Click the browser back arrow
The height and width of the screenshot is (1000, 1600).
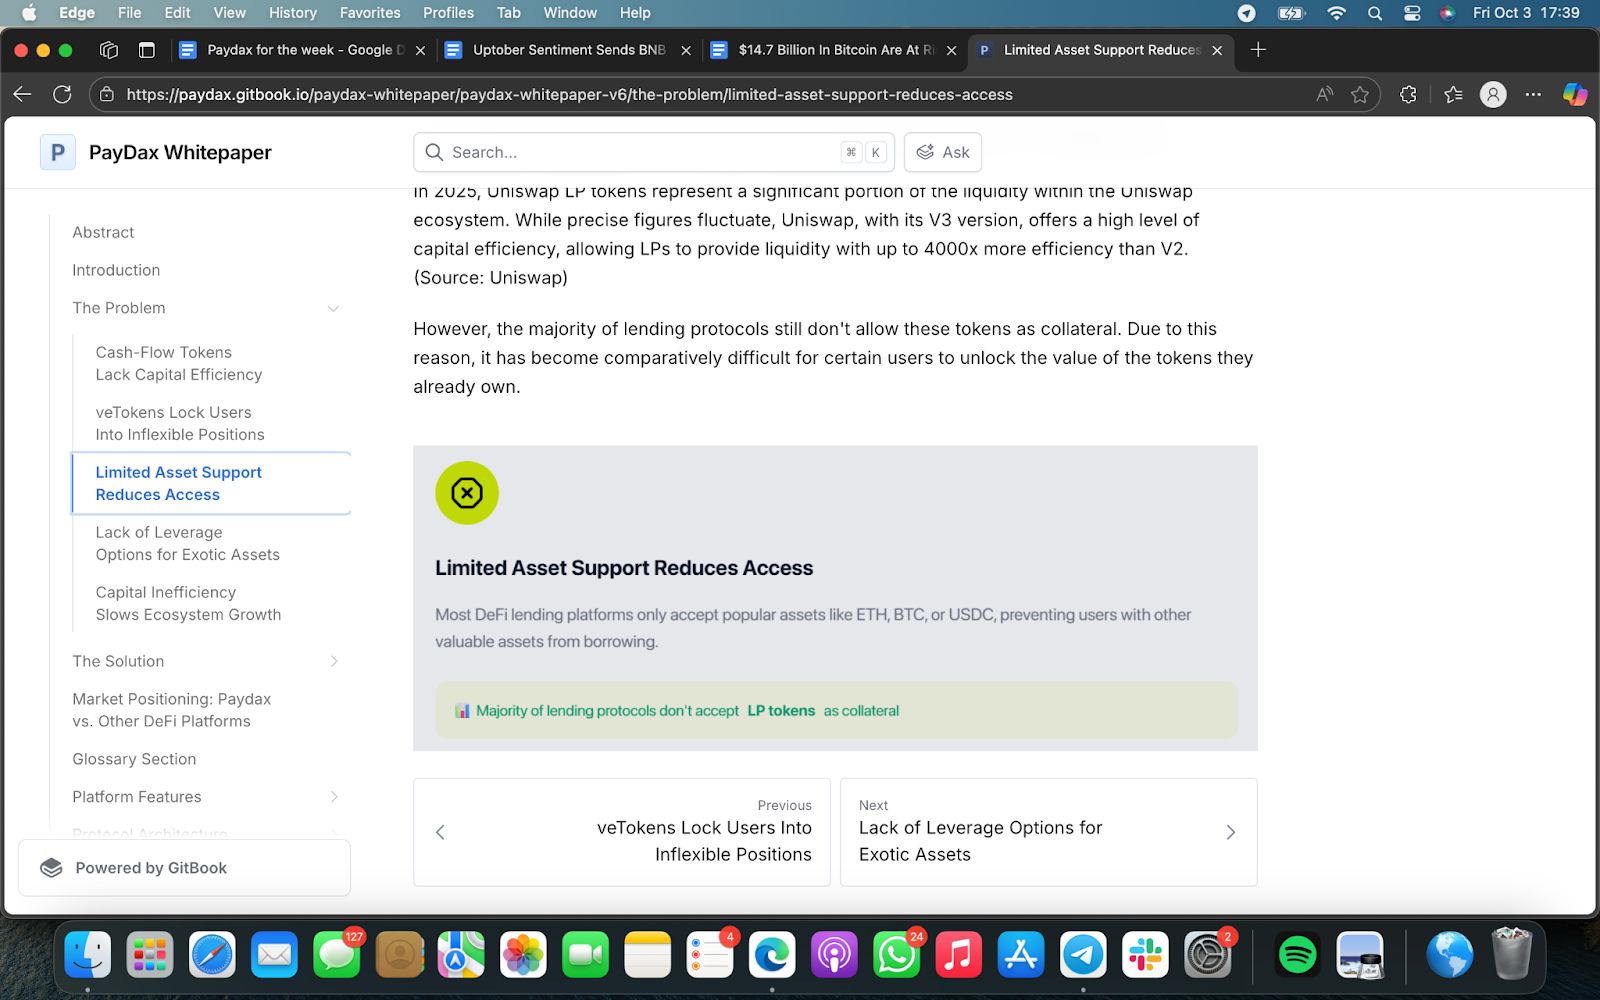coord(22,94)
